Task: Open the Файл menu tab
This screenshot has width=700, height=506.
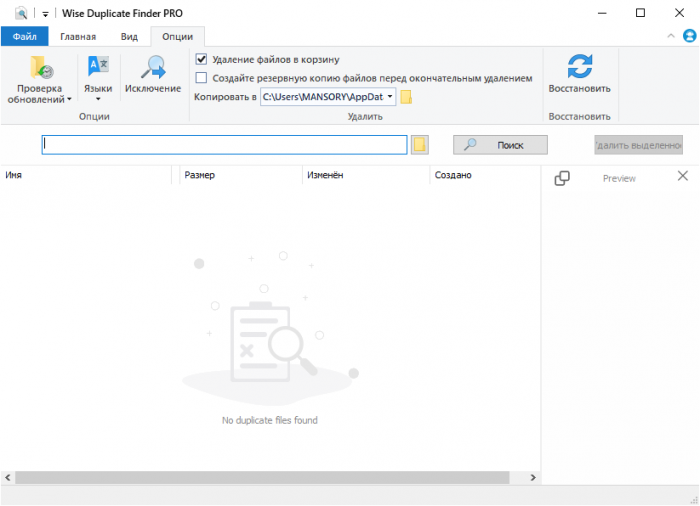Action: point(25,36)
